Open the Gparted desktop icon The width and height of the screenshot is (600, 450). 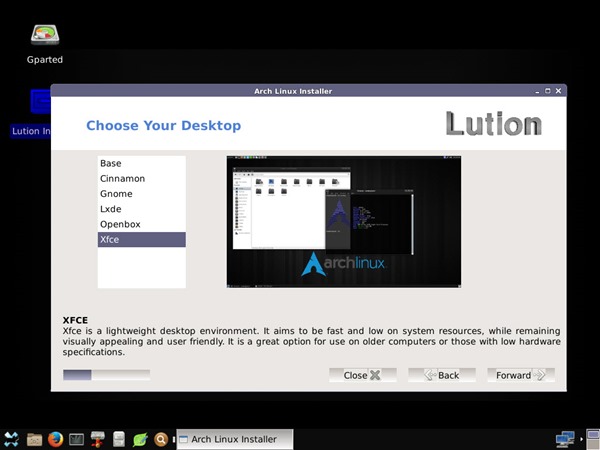[45, 44]
